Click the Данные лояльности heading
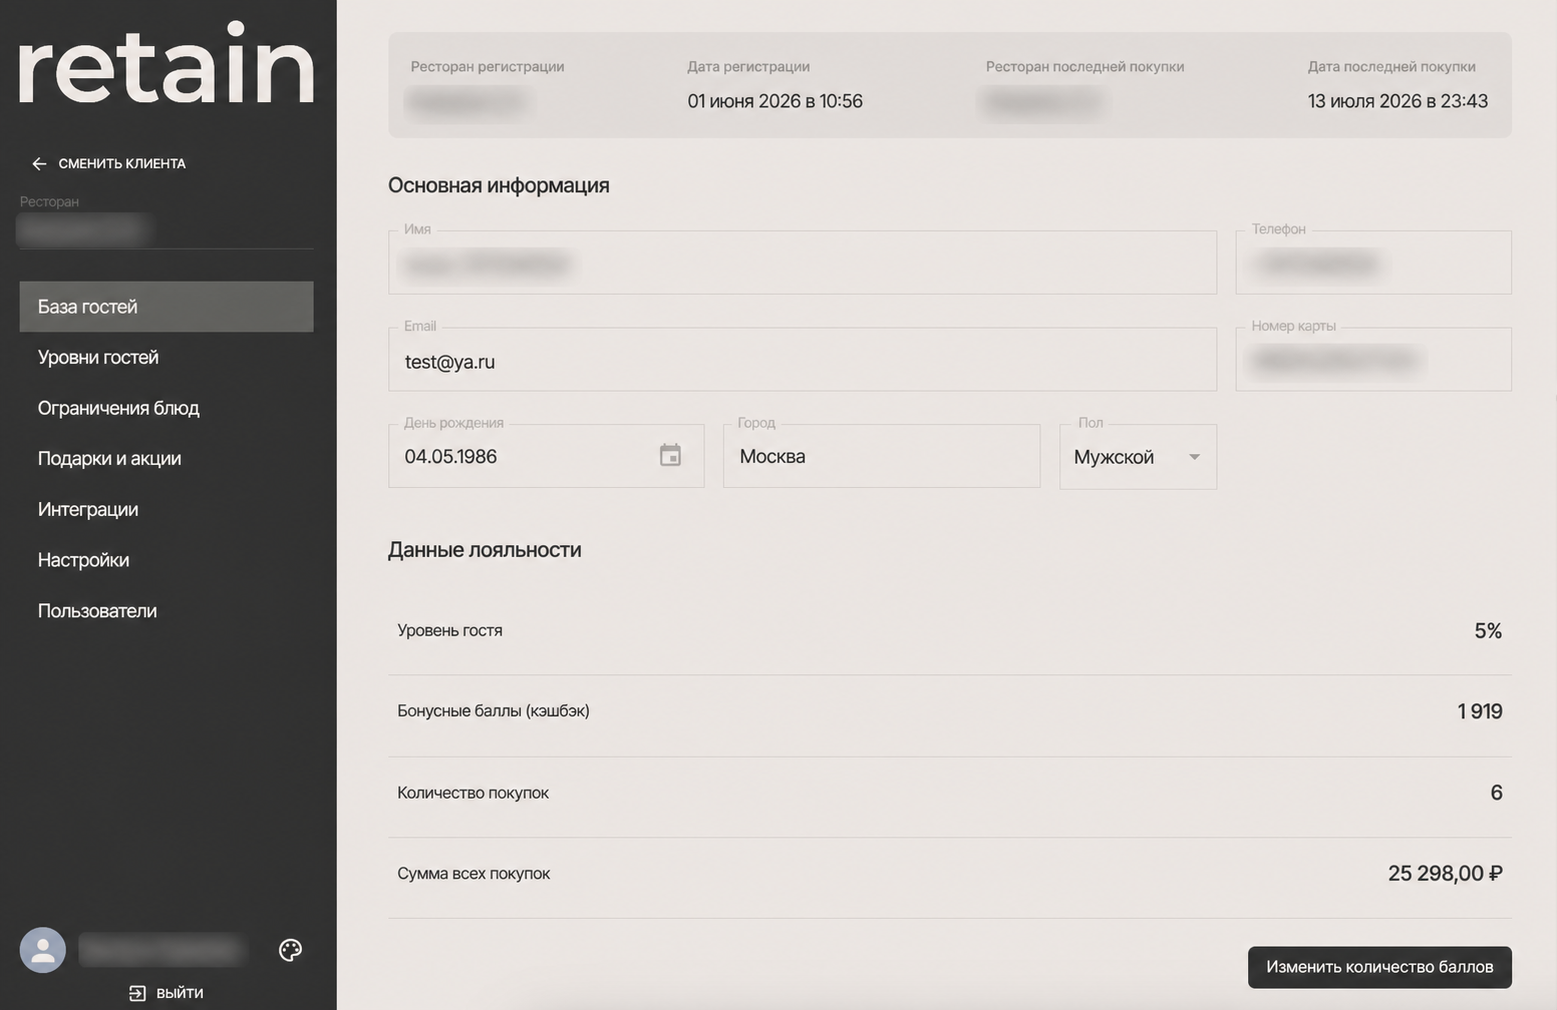The width and height of the screenshot is (1557, 1010). pos(484,550)
